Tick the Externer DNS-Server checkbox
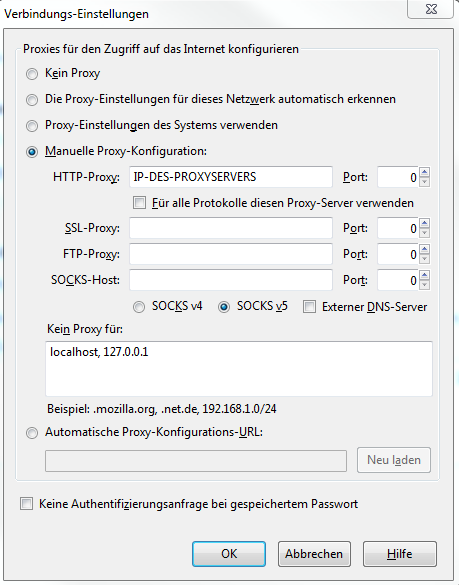The width and height of the screenshot is (459, 585). pos(309,307)
